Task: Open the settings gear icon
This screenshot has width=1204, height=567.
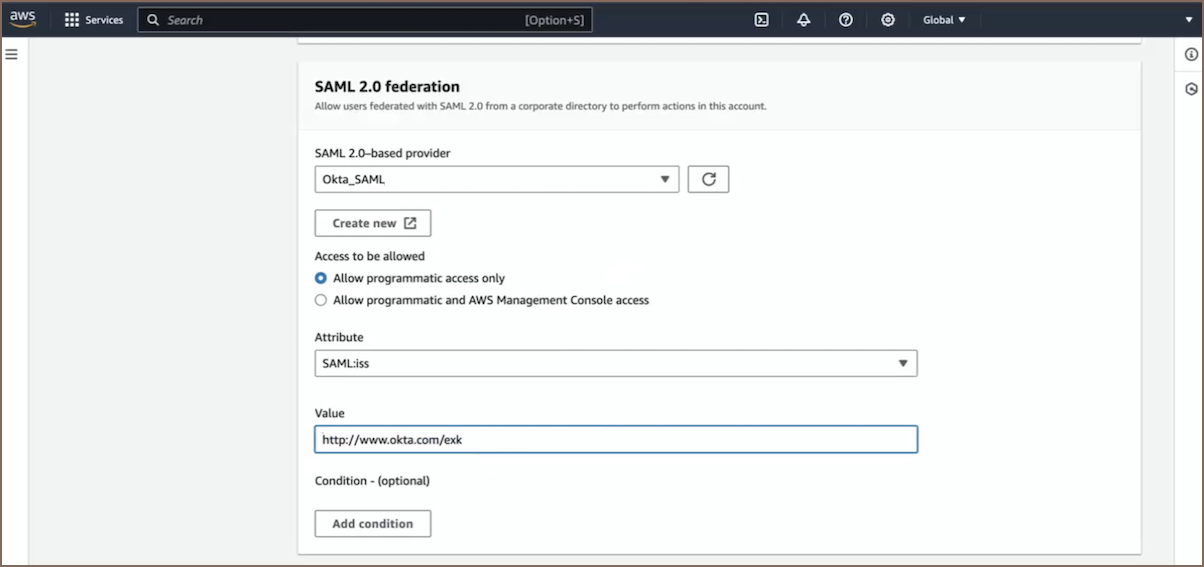Action: tap(887, 20)
